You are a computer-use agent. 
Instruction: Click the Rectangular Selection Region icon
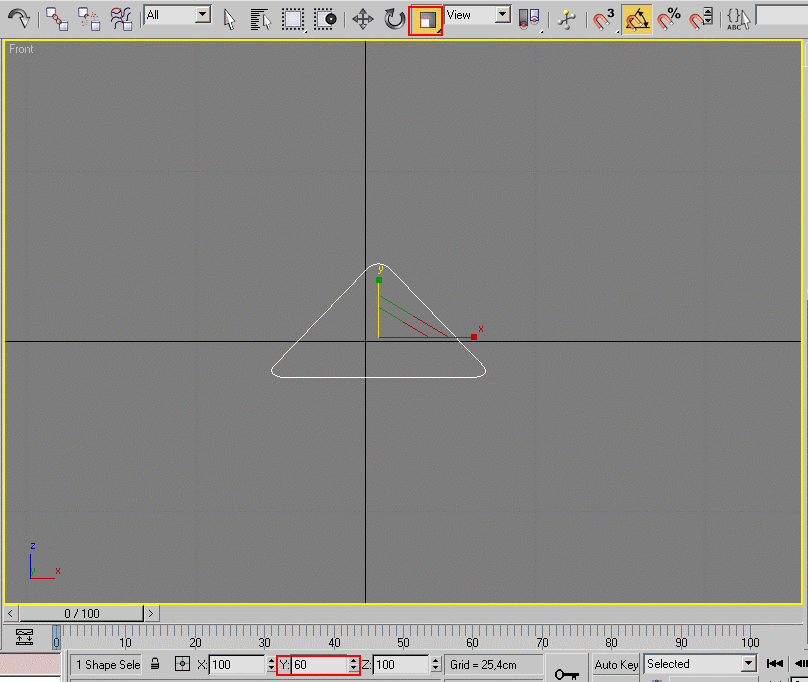click(x=293, y=20)
